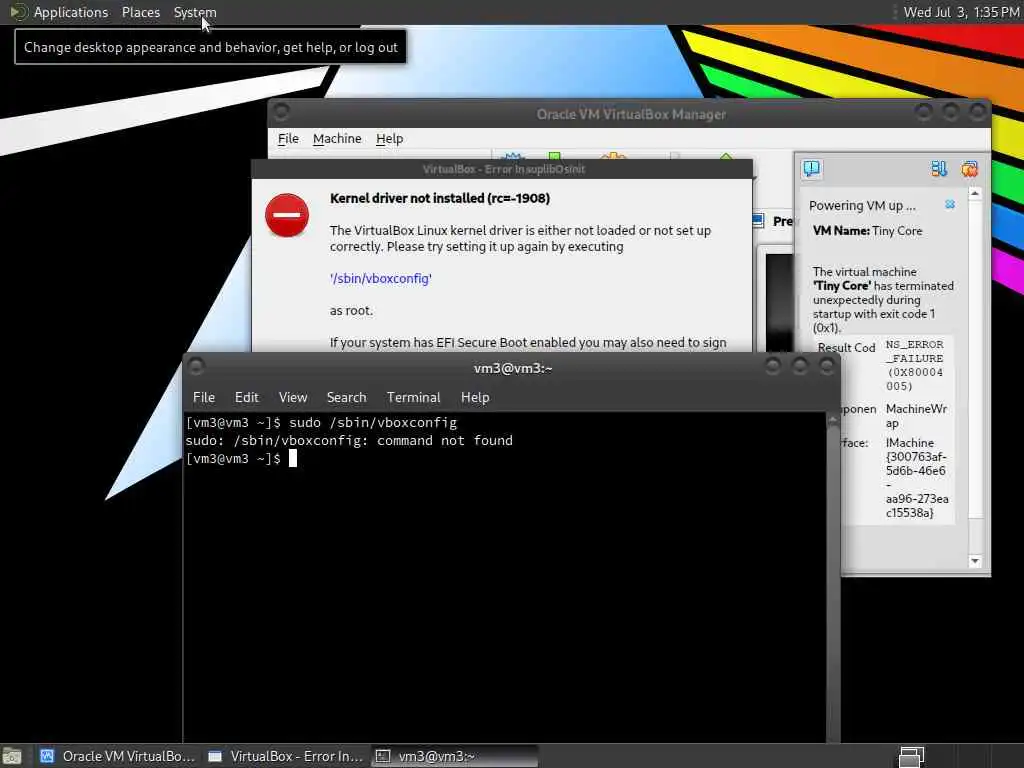The height and width of the screenshot is (768, 1024).
Task: Click the terminal prompt input line
Action: [241, 458]
